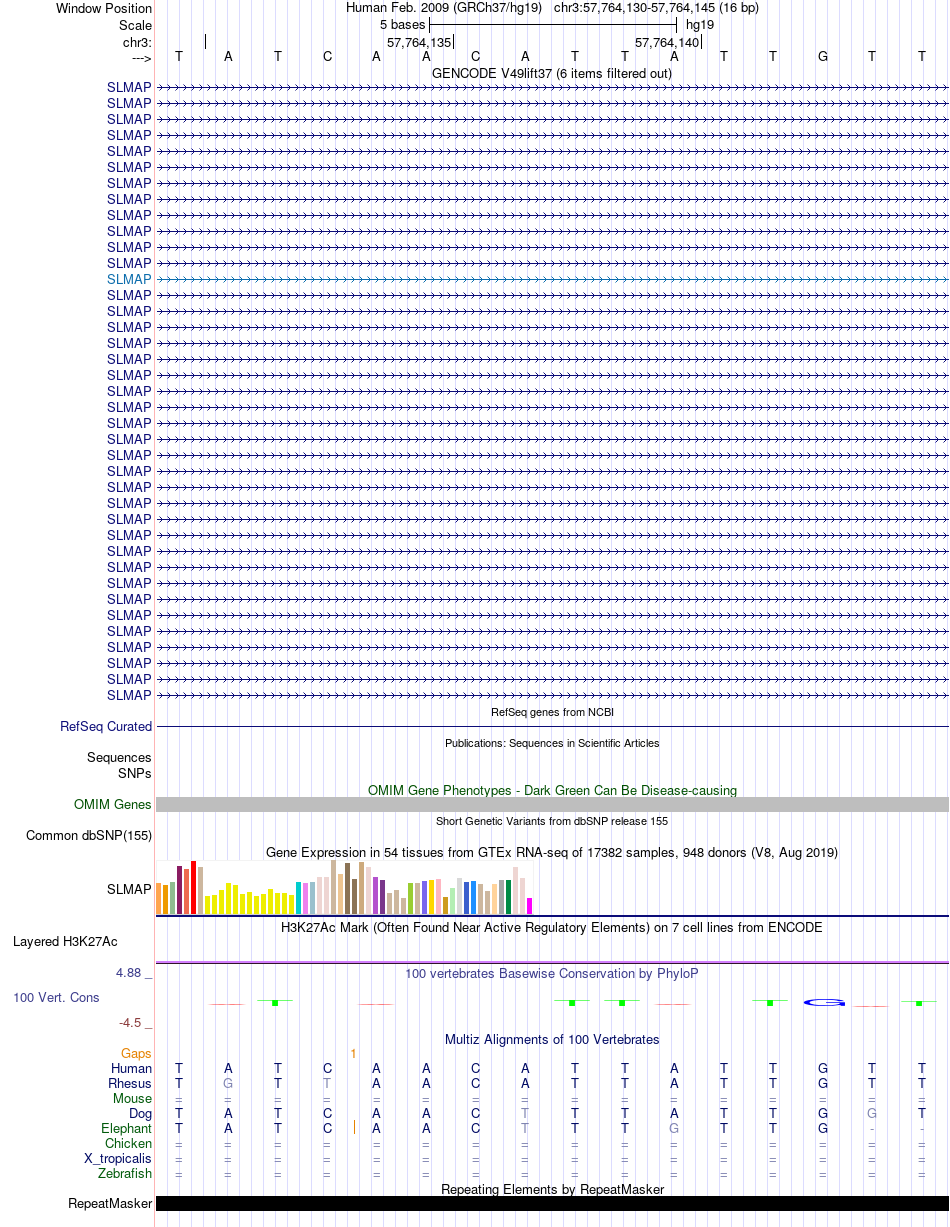950x1227 pixels.
Task: Select the Rhesus alignment row label
Action: (x=130, y=1084)
